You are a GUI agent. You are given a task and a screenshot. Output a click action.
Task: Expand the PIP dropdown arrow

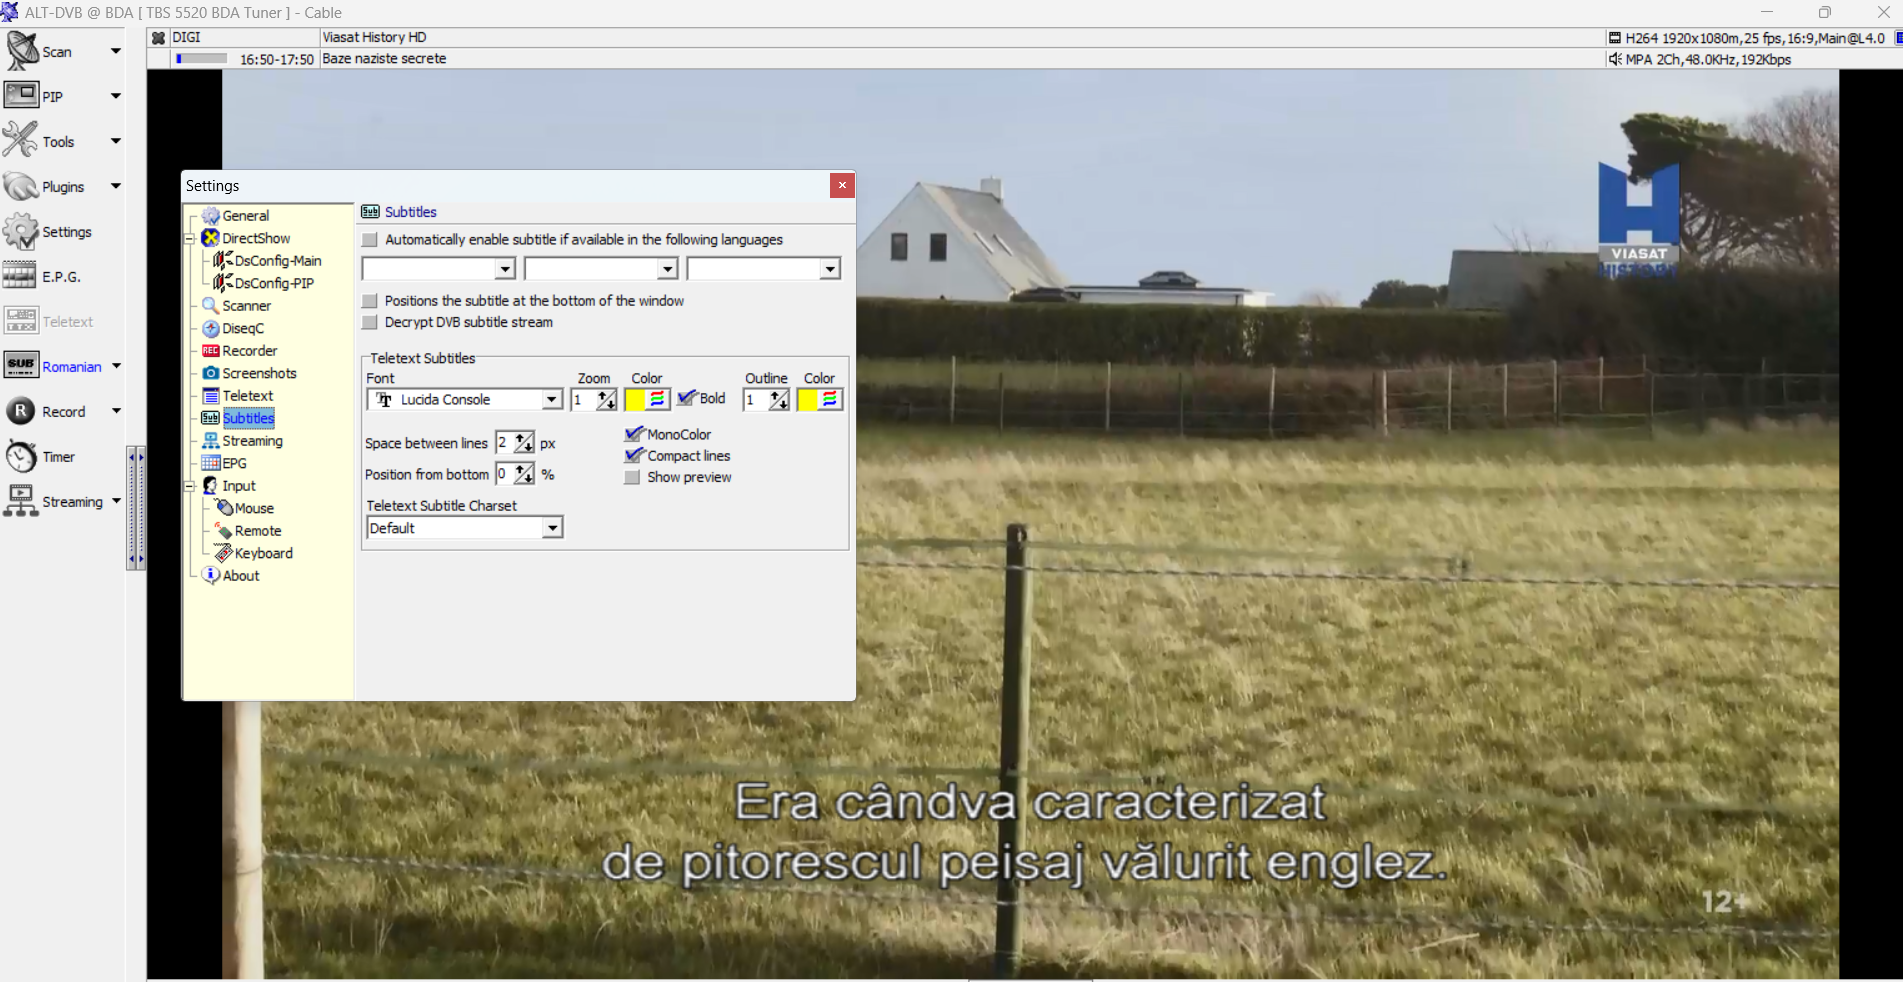click(116, 96)
